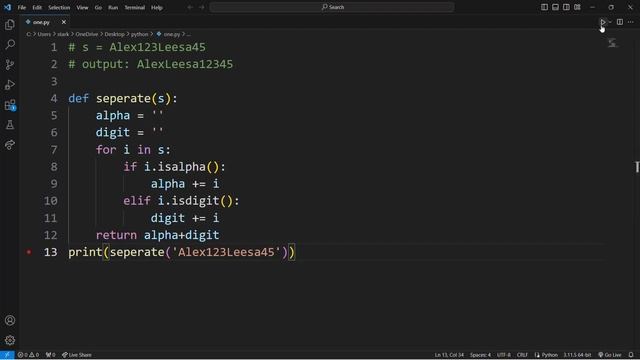Change encoding via UTF-8 status item
This screenshot has height=360, width=640.
click(504, 355)
